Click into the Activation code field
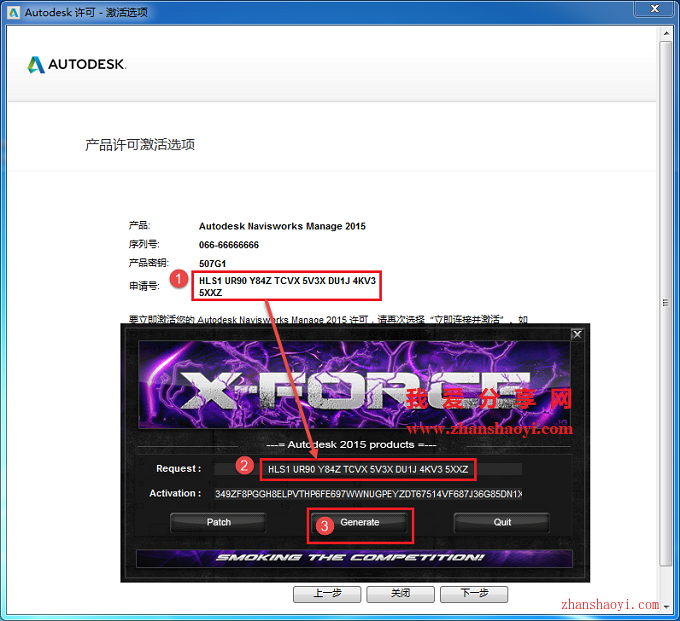 tap(368, 494)
